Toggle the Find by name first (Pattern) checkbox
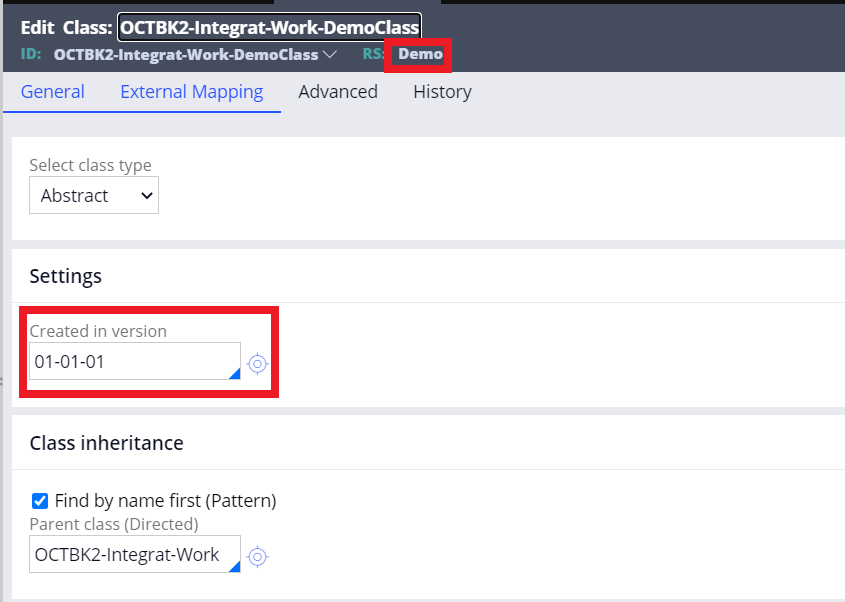 (40, 500)
